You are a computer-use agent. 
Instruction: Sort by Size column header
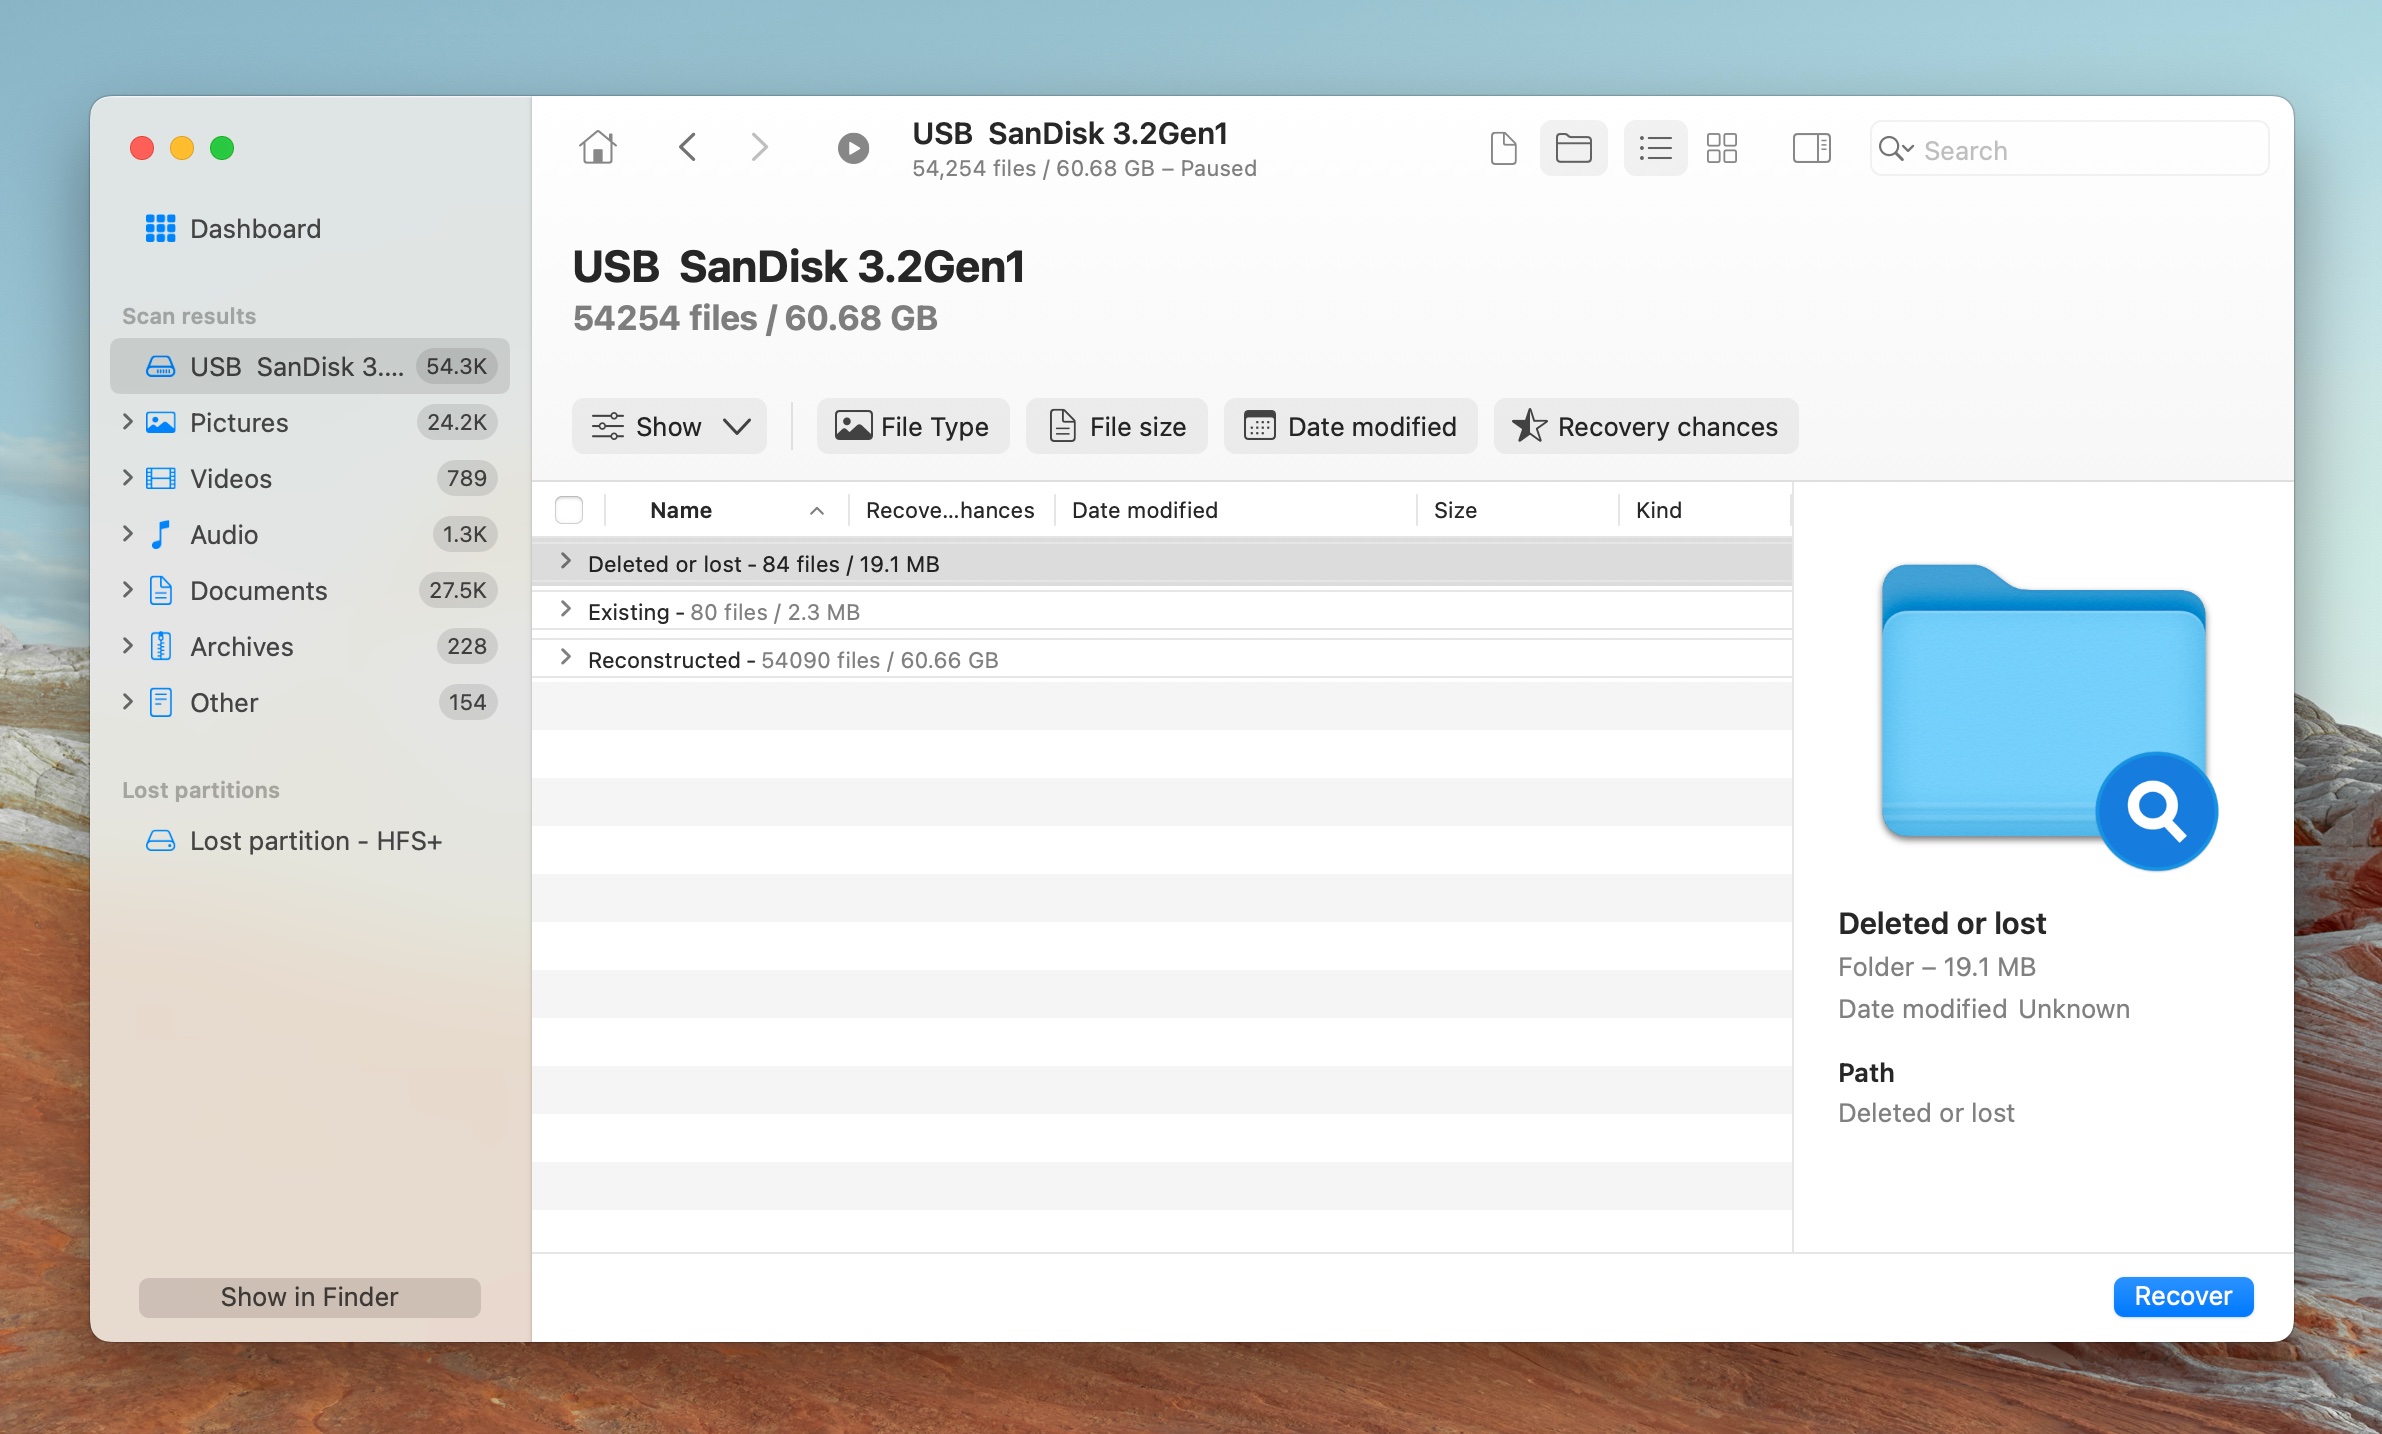[1455, 510]
